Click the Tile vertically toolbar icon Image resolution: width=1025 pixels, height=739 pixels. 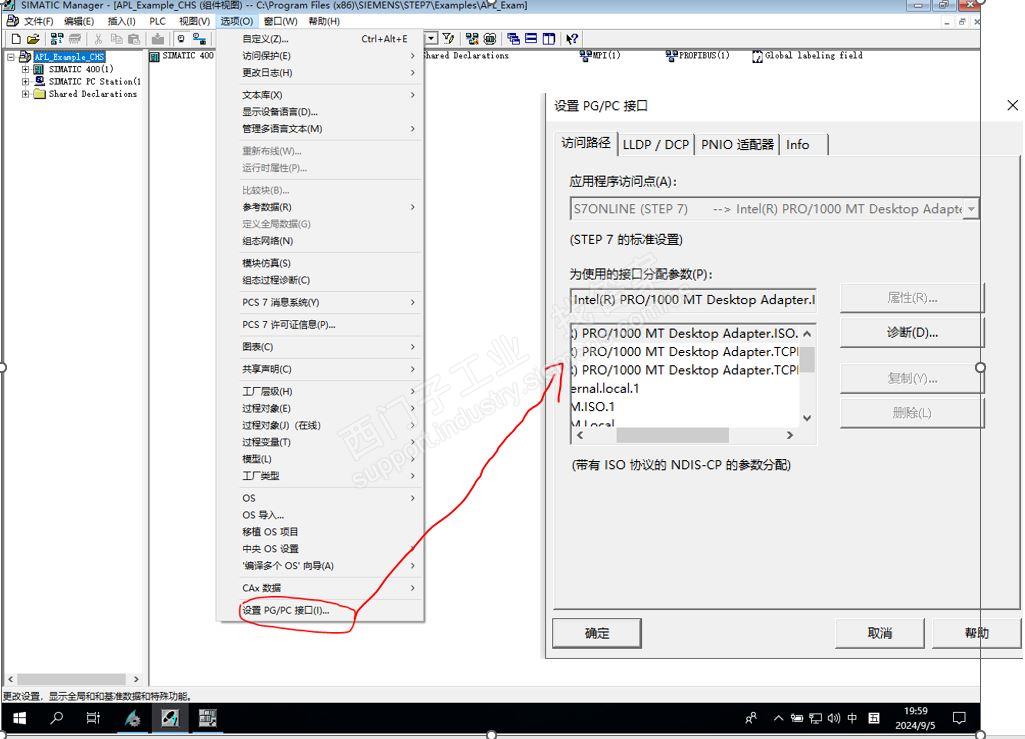(x=549, y=39)
